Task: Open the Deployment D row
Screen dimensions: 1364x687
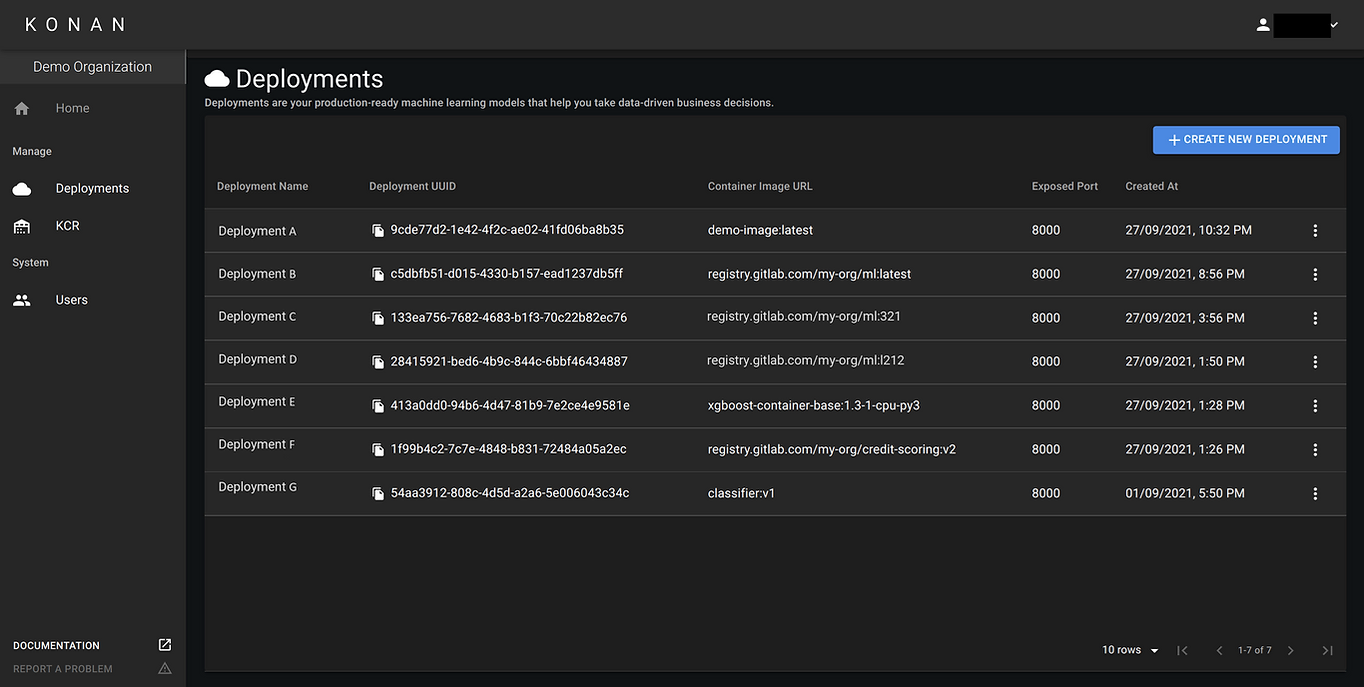Action: (x=257, y=360)
